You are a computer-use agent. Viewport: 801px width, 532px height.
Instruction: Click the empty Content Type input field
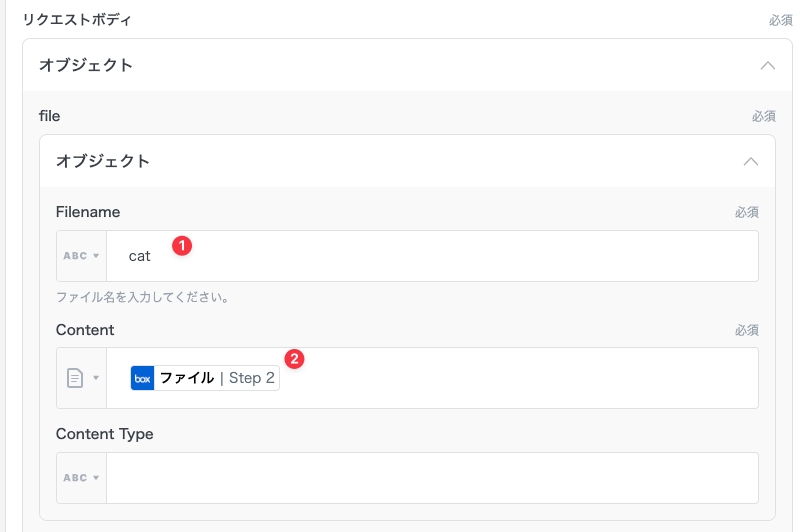[x=430, y=478]
